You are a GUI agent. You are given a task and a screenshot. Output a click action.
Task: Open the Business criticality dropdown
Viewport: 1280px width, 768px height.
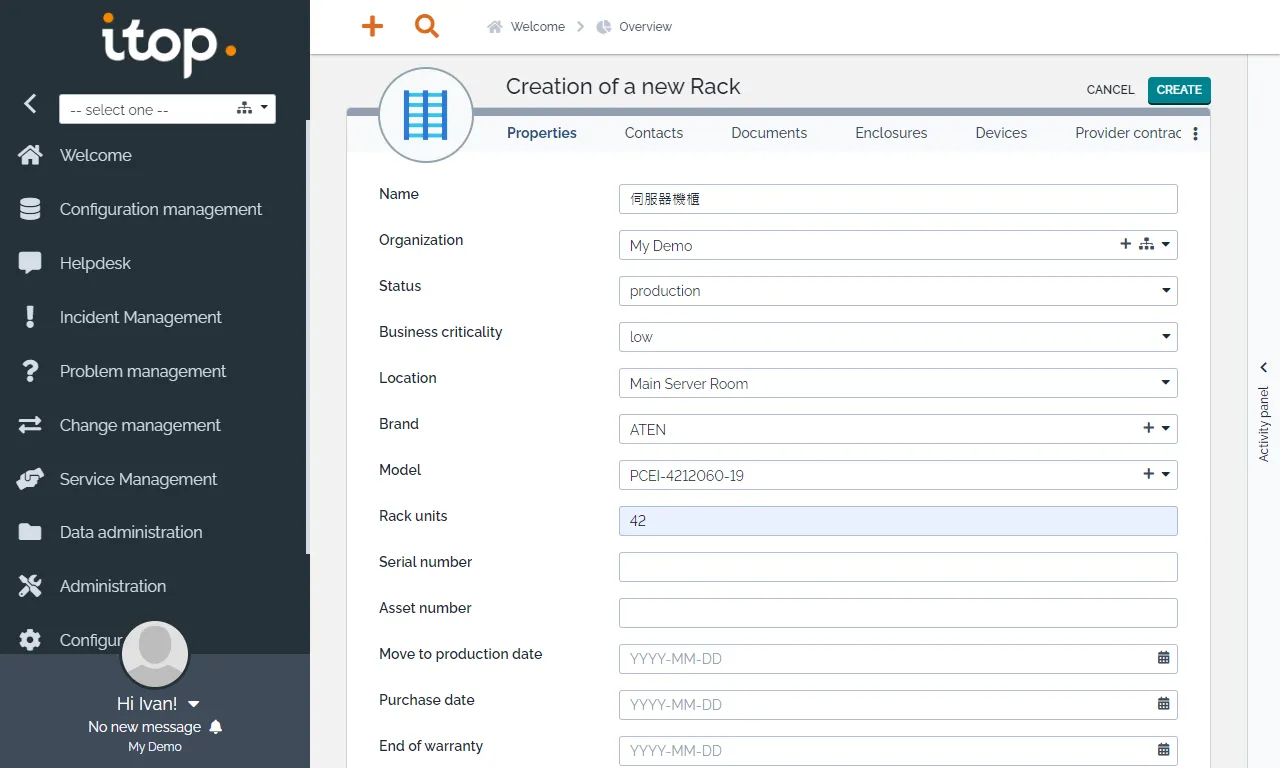[898, 337]
